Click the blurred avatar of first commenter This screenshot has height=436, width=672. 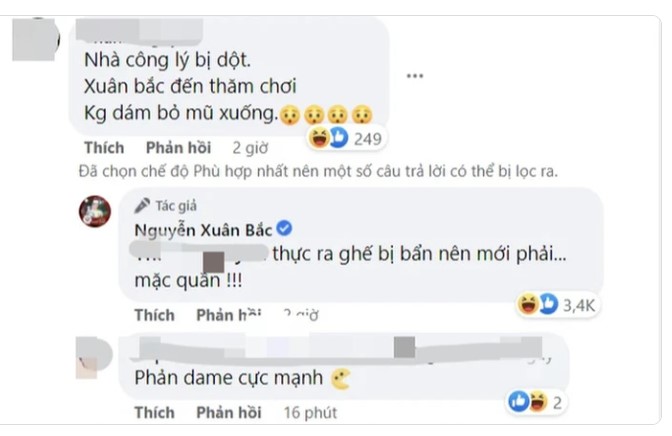pos(36,39)
